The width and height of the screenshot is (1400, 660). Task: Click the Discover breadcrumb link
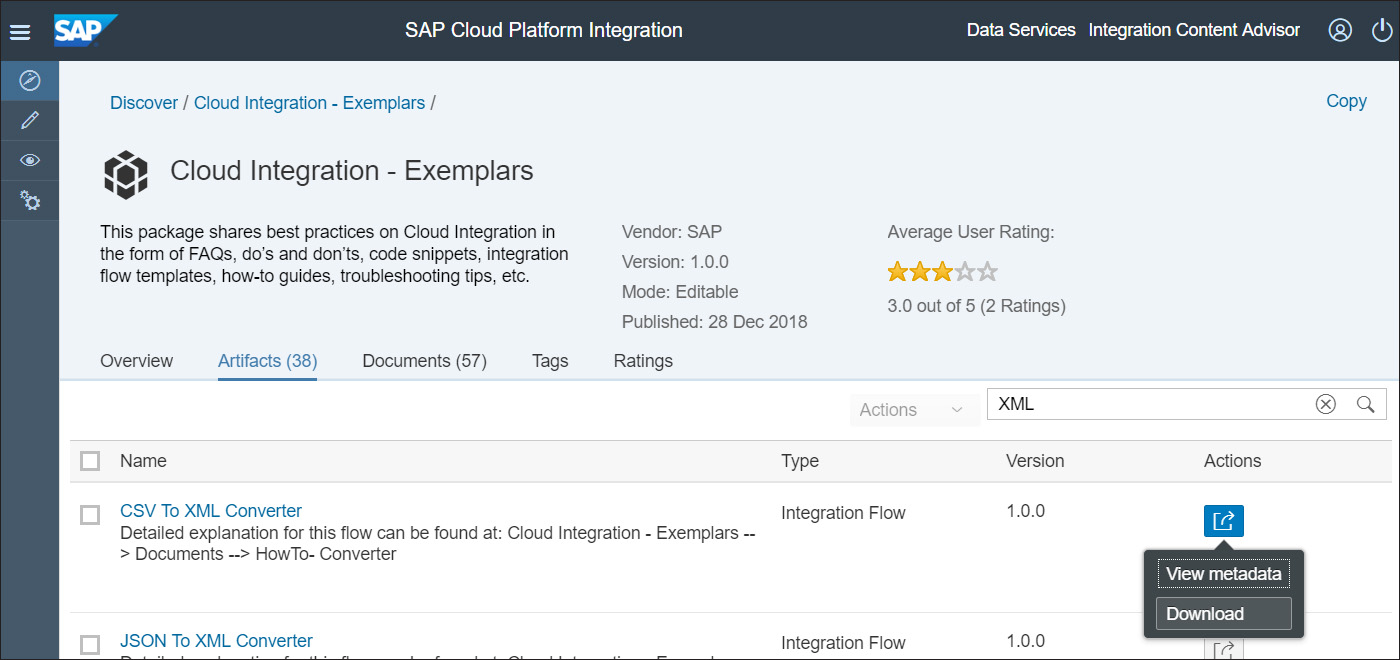144,103
